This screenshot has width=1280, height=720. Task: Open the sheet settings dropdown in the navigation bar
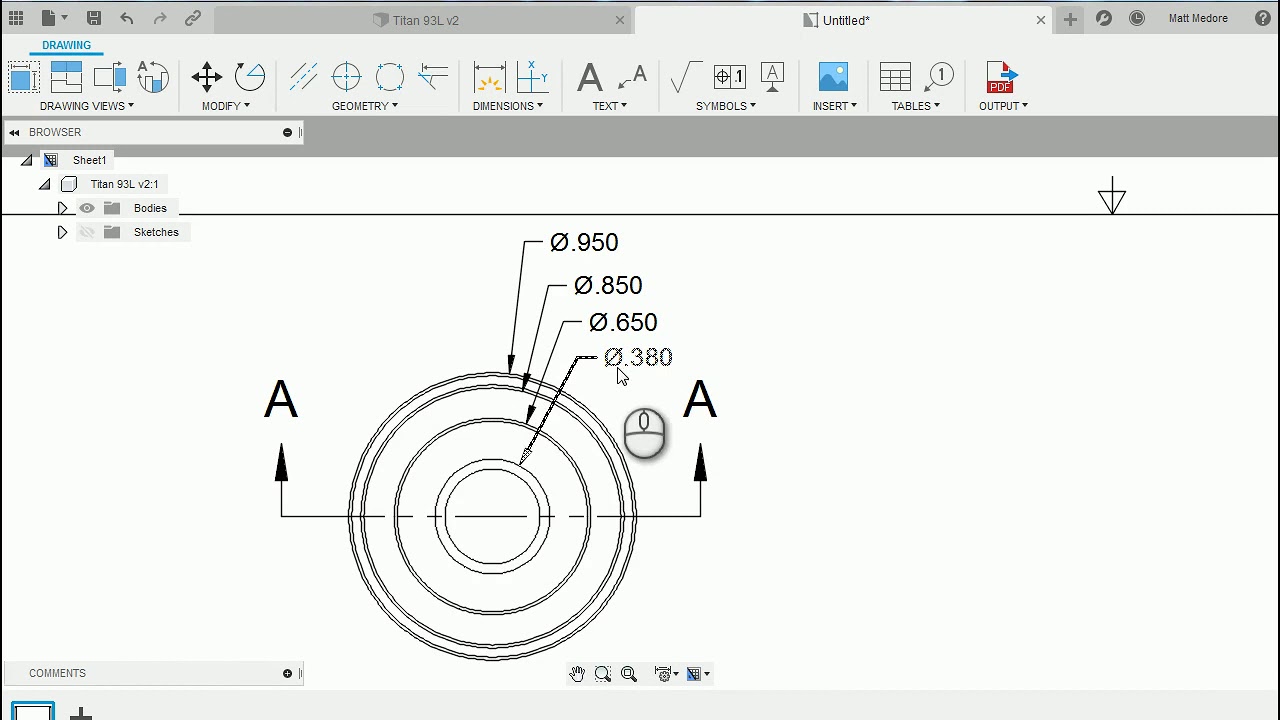pos(698,674)
